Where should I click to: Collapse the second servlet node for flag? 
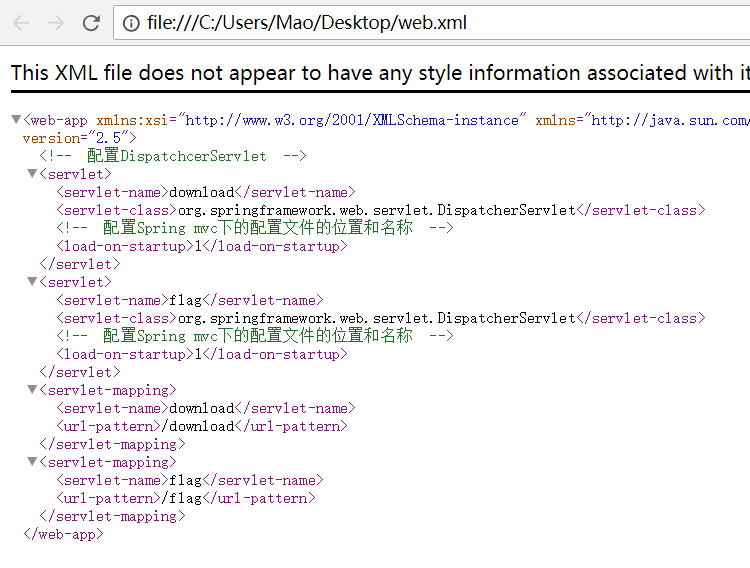point(32,282)
